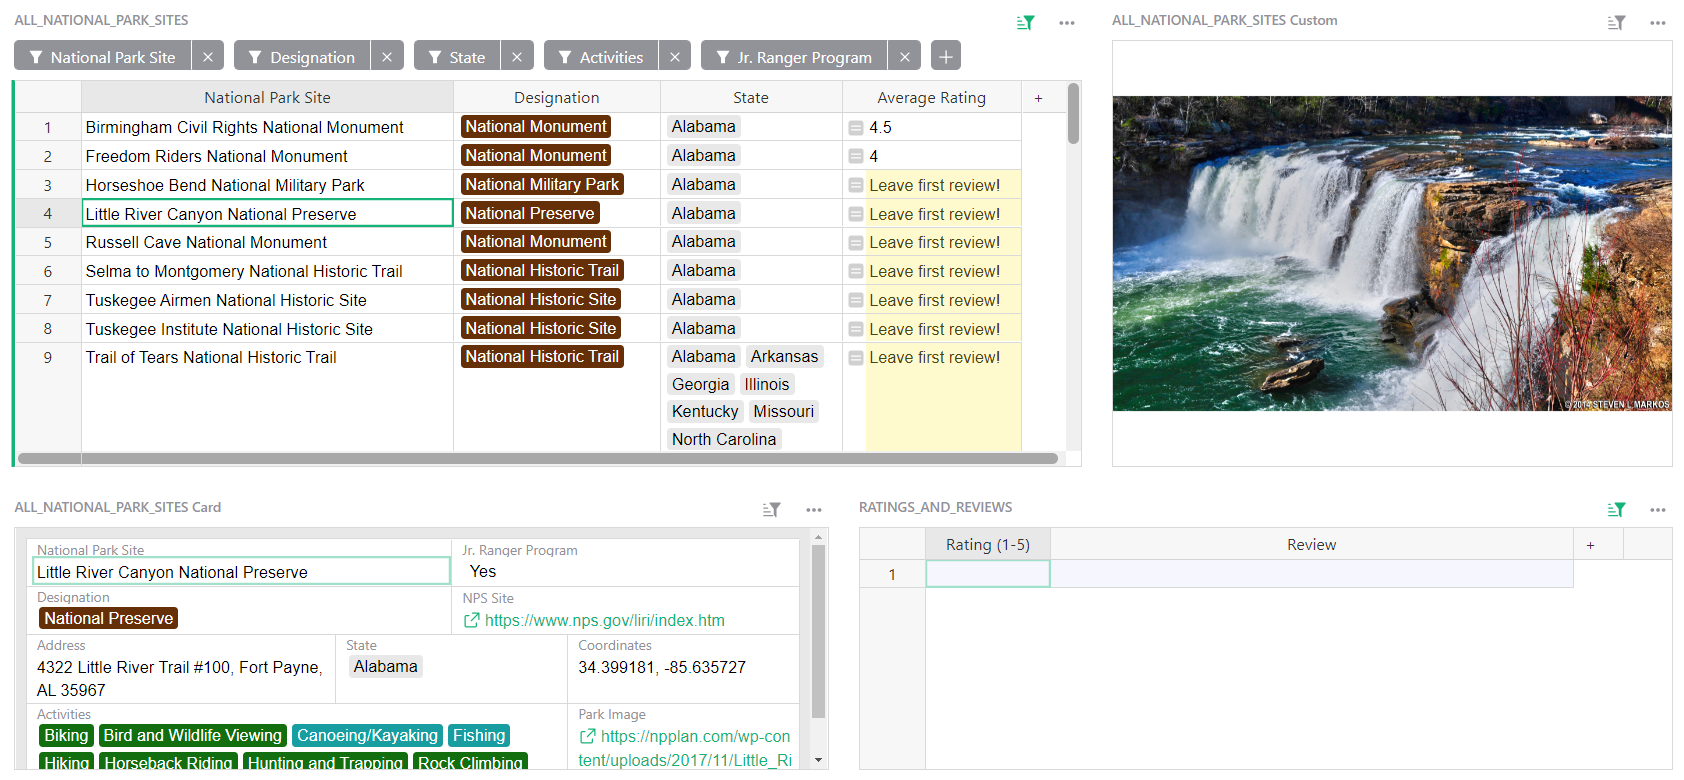Remove the Jr. Ranger Program filter
This screenshot has width=1684, height=780.
click(904, 57)
